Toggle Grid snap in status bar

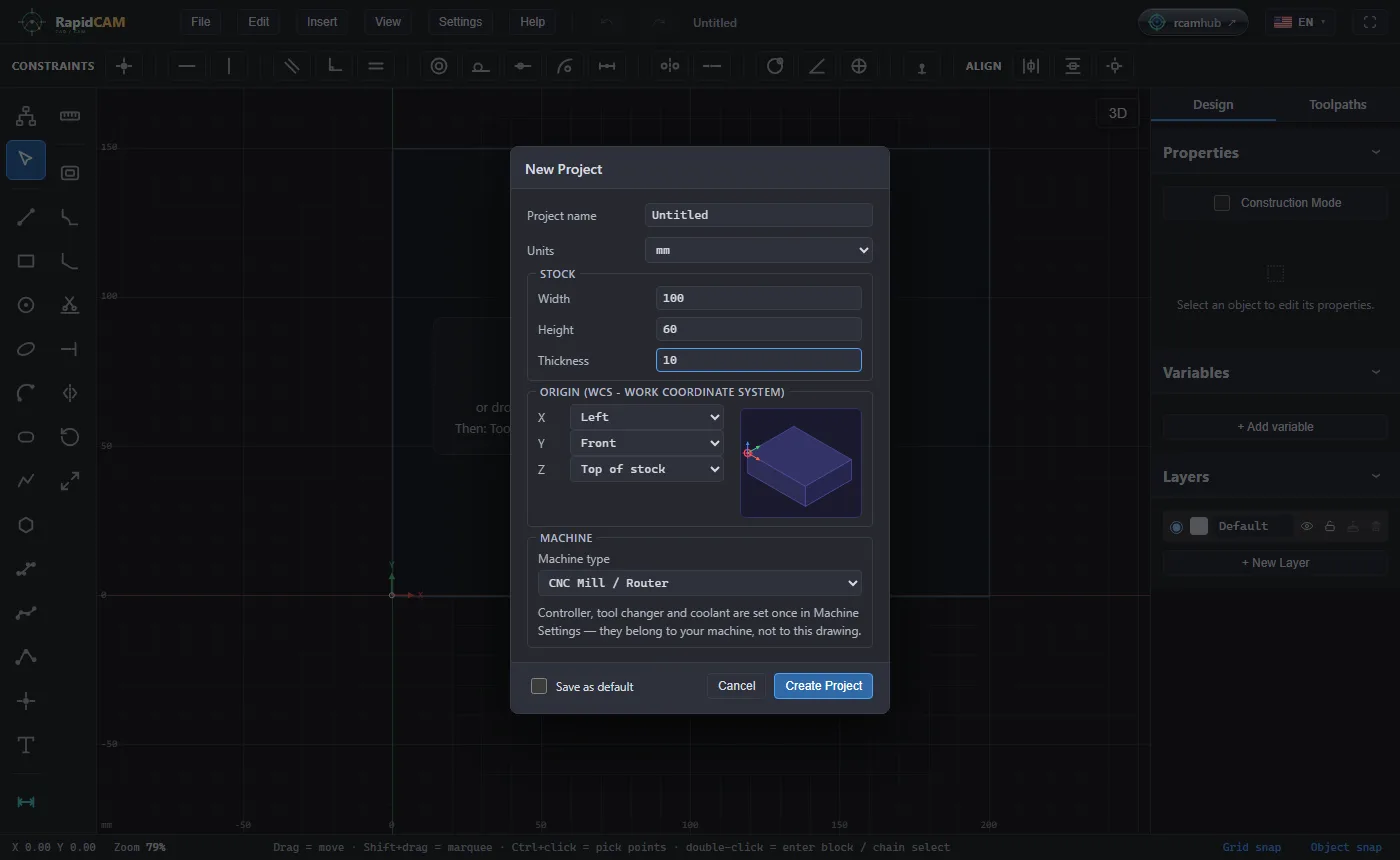tap(1252, 847)
